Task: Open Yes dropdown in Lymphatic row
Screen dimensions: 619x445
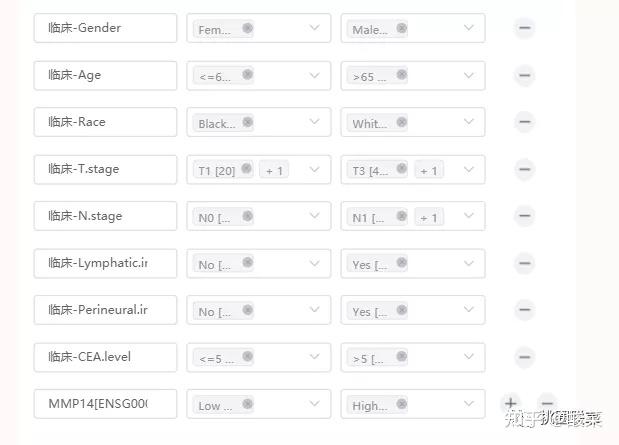Action: point(468,263)
